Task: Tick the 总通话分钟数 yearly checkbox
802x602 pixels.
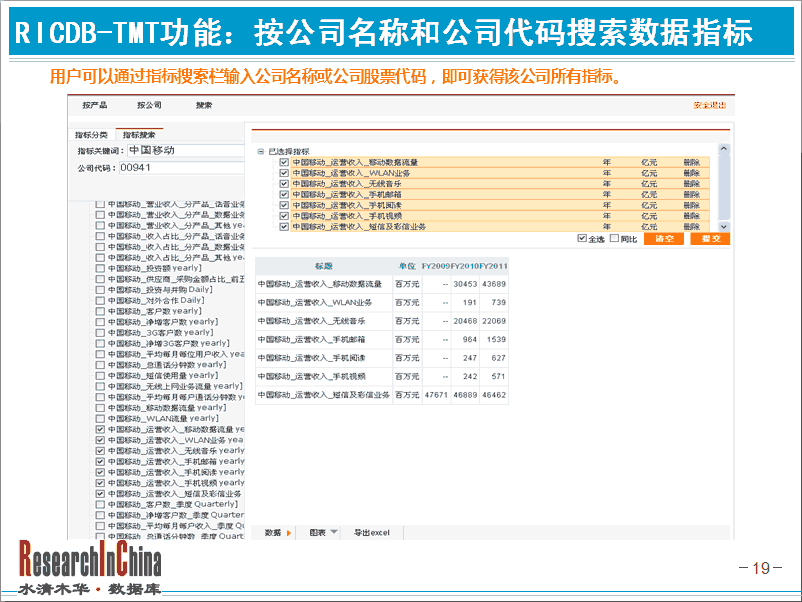Action: pos(100,365)
